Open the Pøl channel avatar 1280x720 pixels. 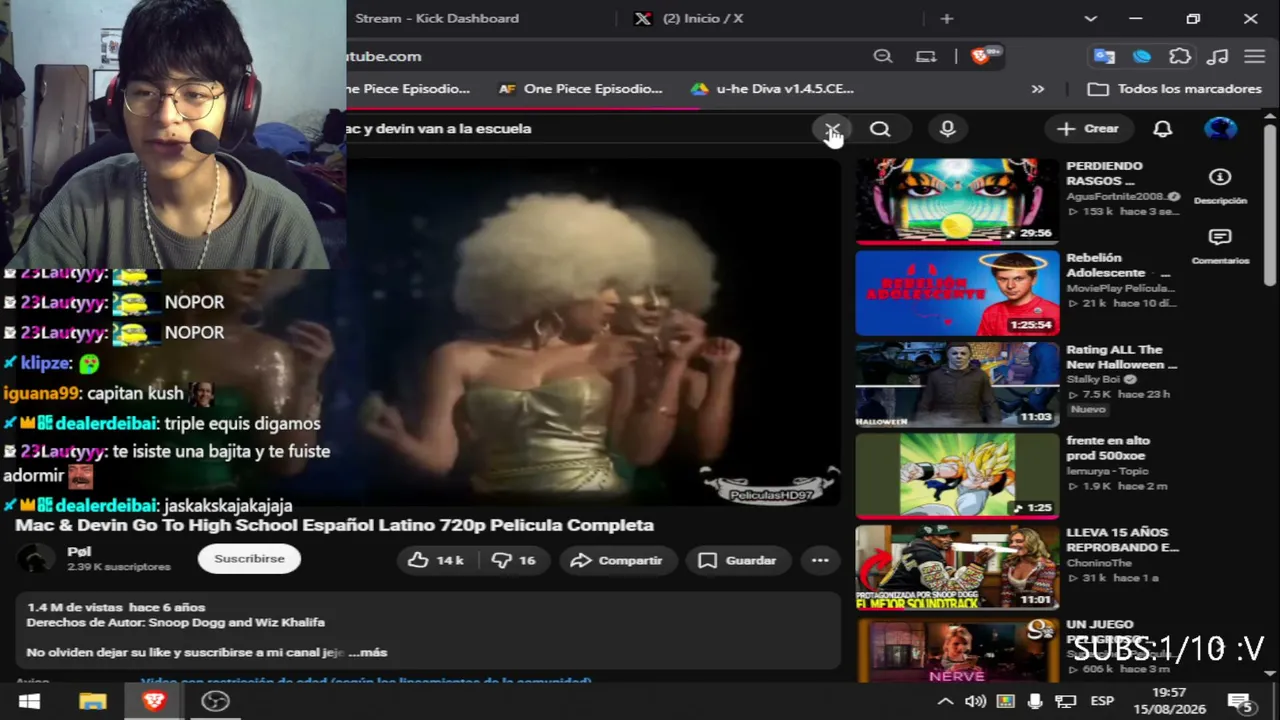click(36, 558)
